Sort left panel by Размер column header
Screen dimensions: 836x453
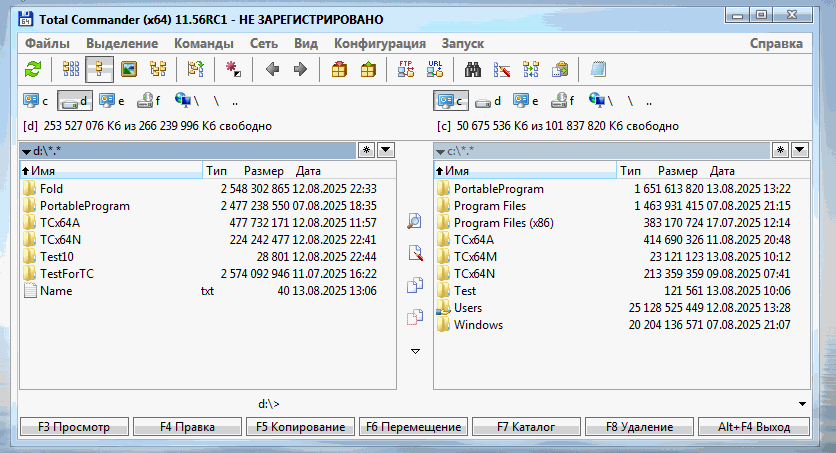coord(264,171)
